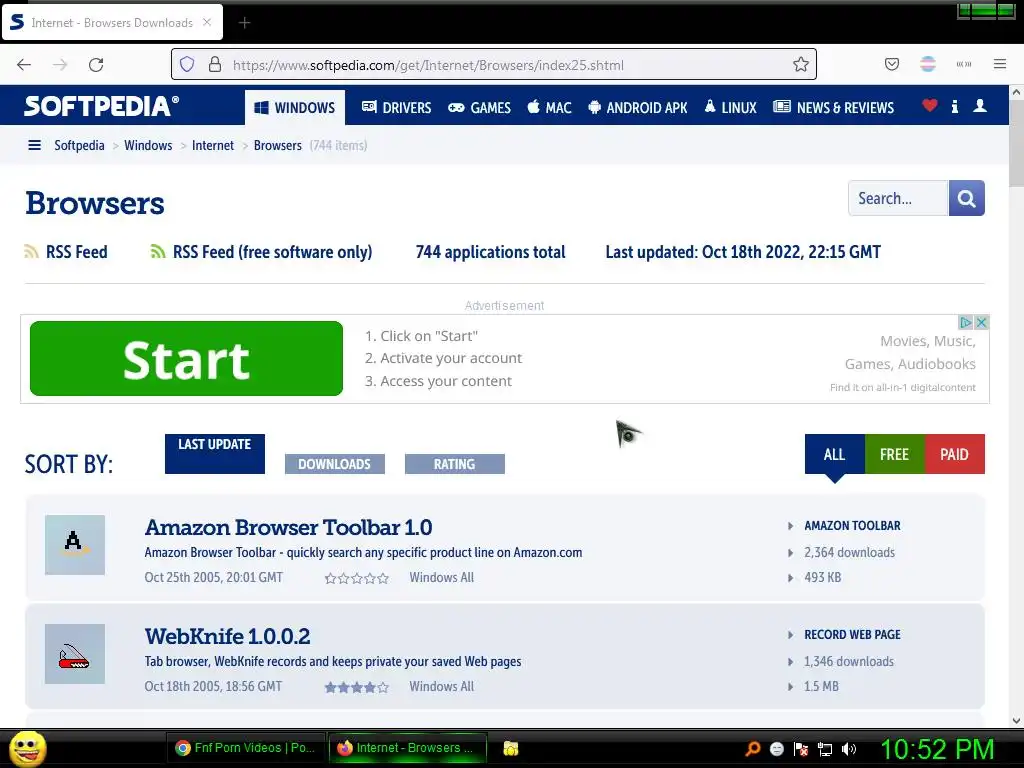Click the page vertical scrollbar thumb
The width and height of the screenshot is (1024, 768).
tap(1016, 144)
